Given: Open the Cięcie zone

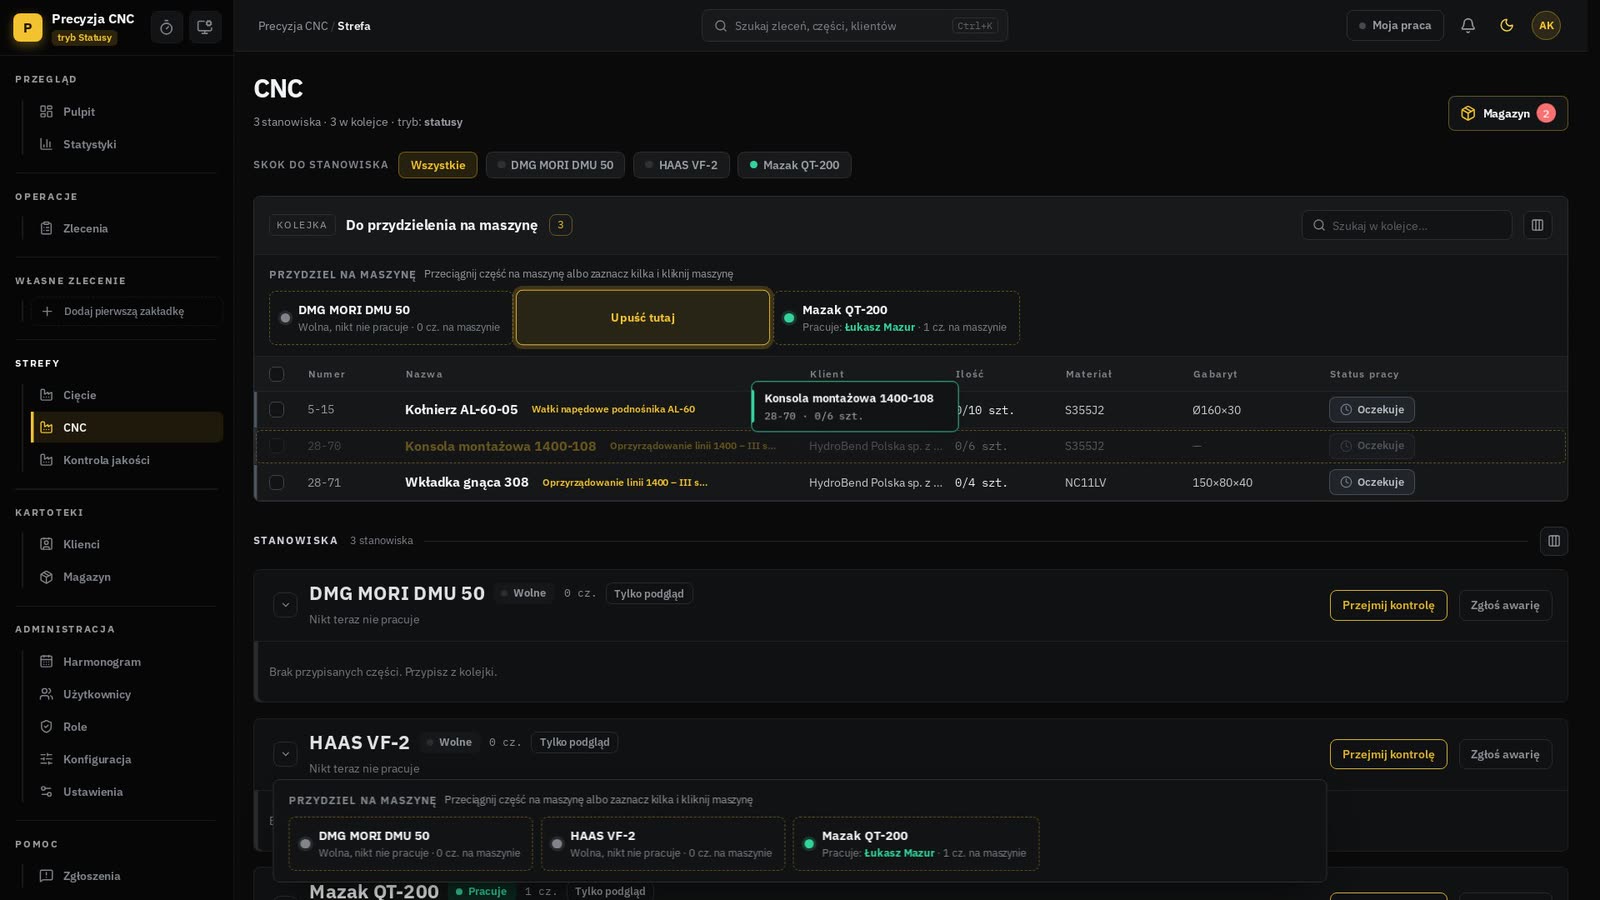Looking at the screenshot, I should coord(127,395).
